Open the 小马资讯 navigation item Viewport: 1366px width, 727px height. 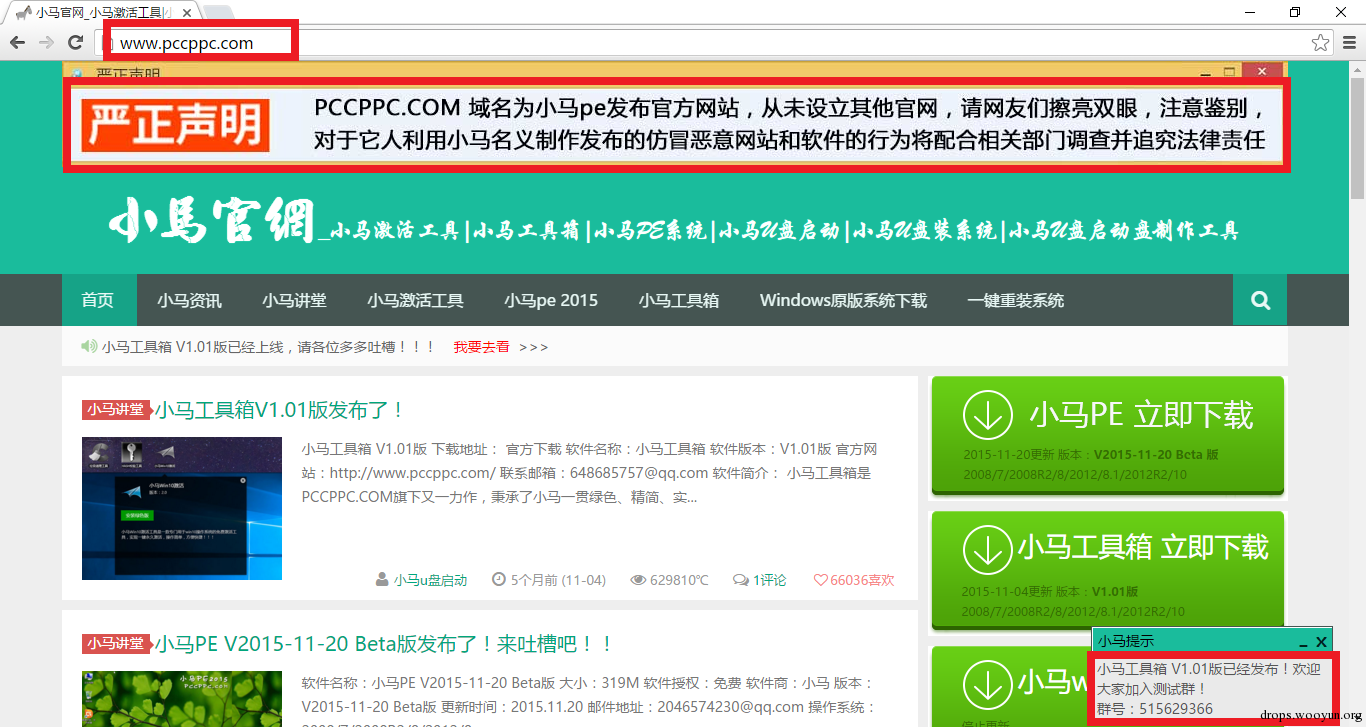click(189, 300)
